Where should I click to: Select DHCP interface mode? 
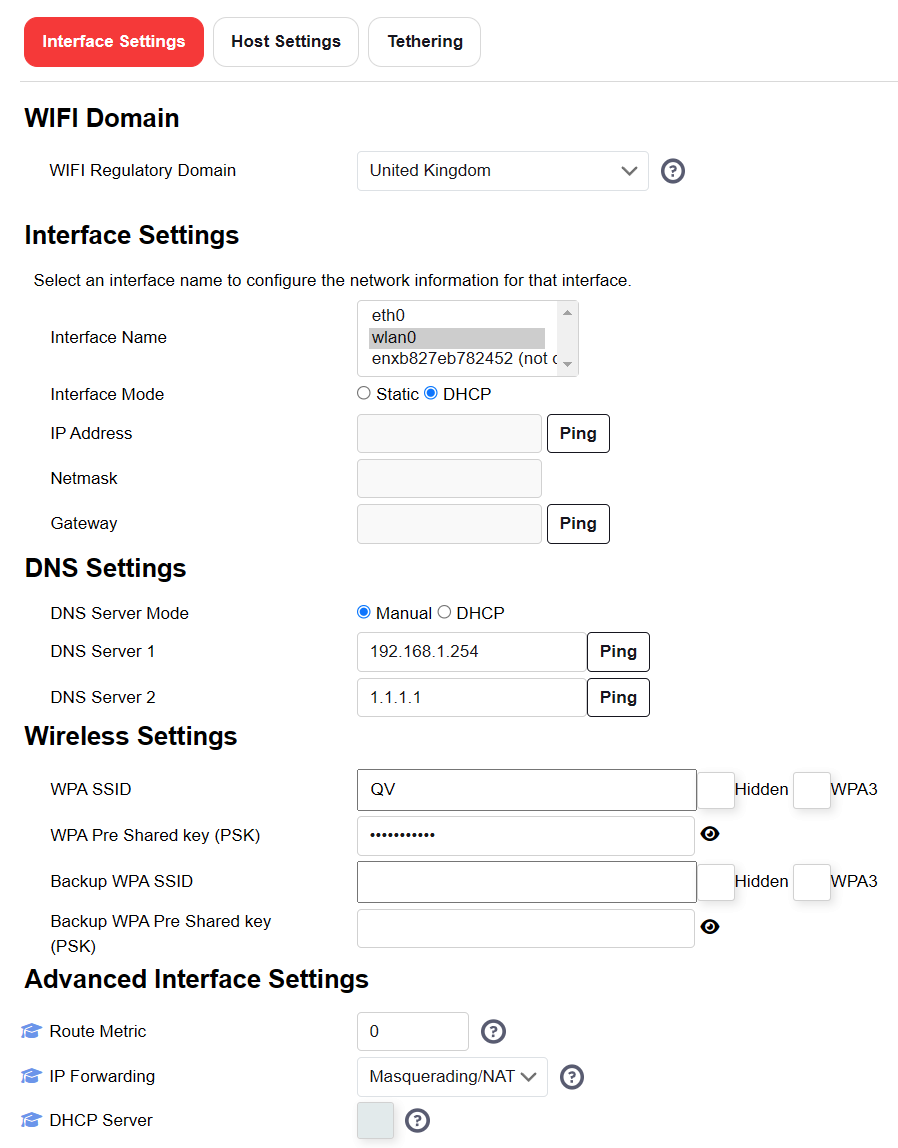pyautogui.click(x=431, y=393)
